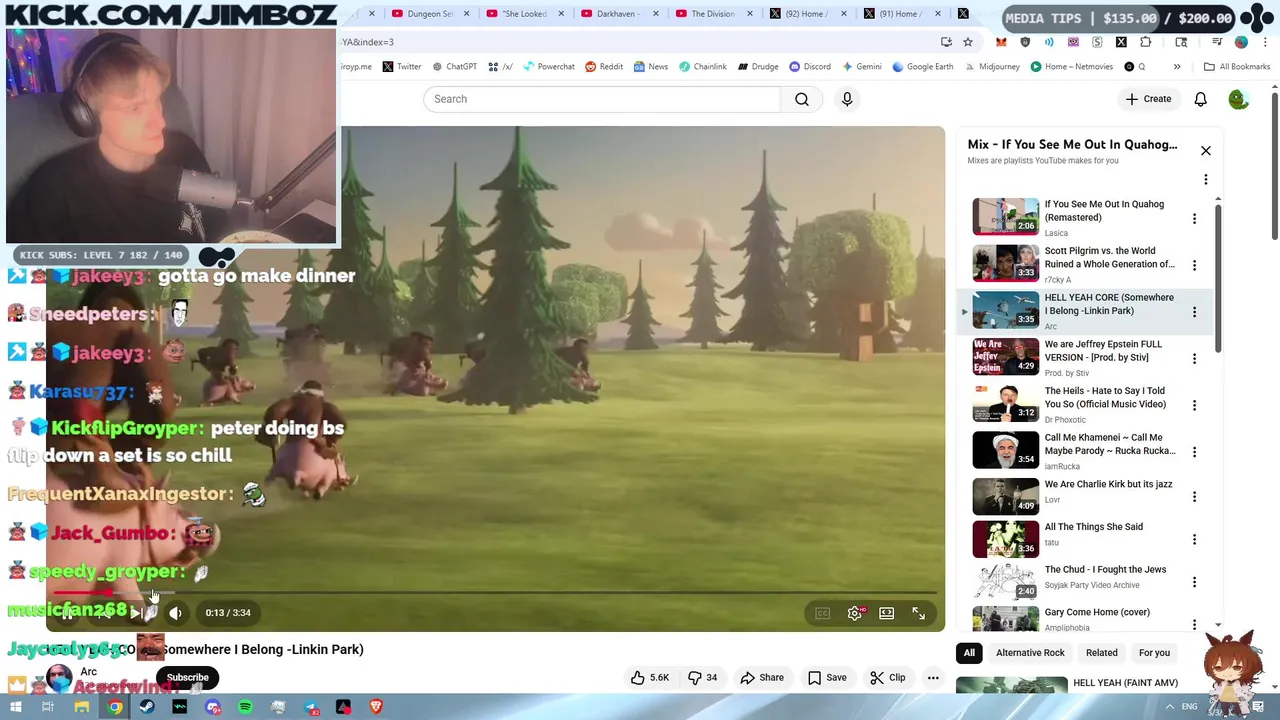Open Spotify from the taskbar
The image size is (1280, 720).
pyautogui.click(x=245, y=707)
